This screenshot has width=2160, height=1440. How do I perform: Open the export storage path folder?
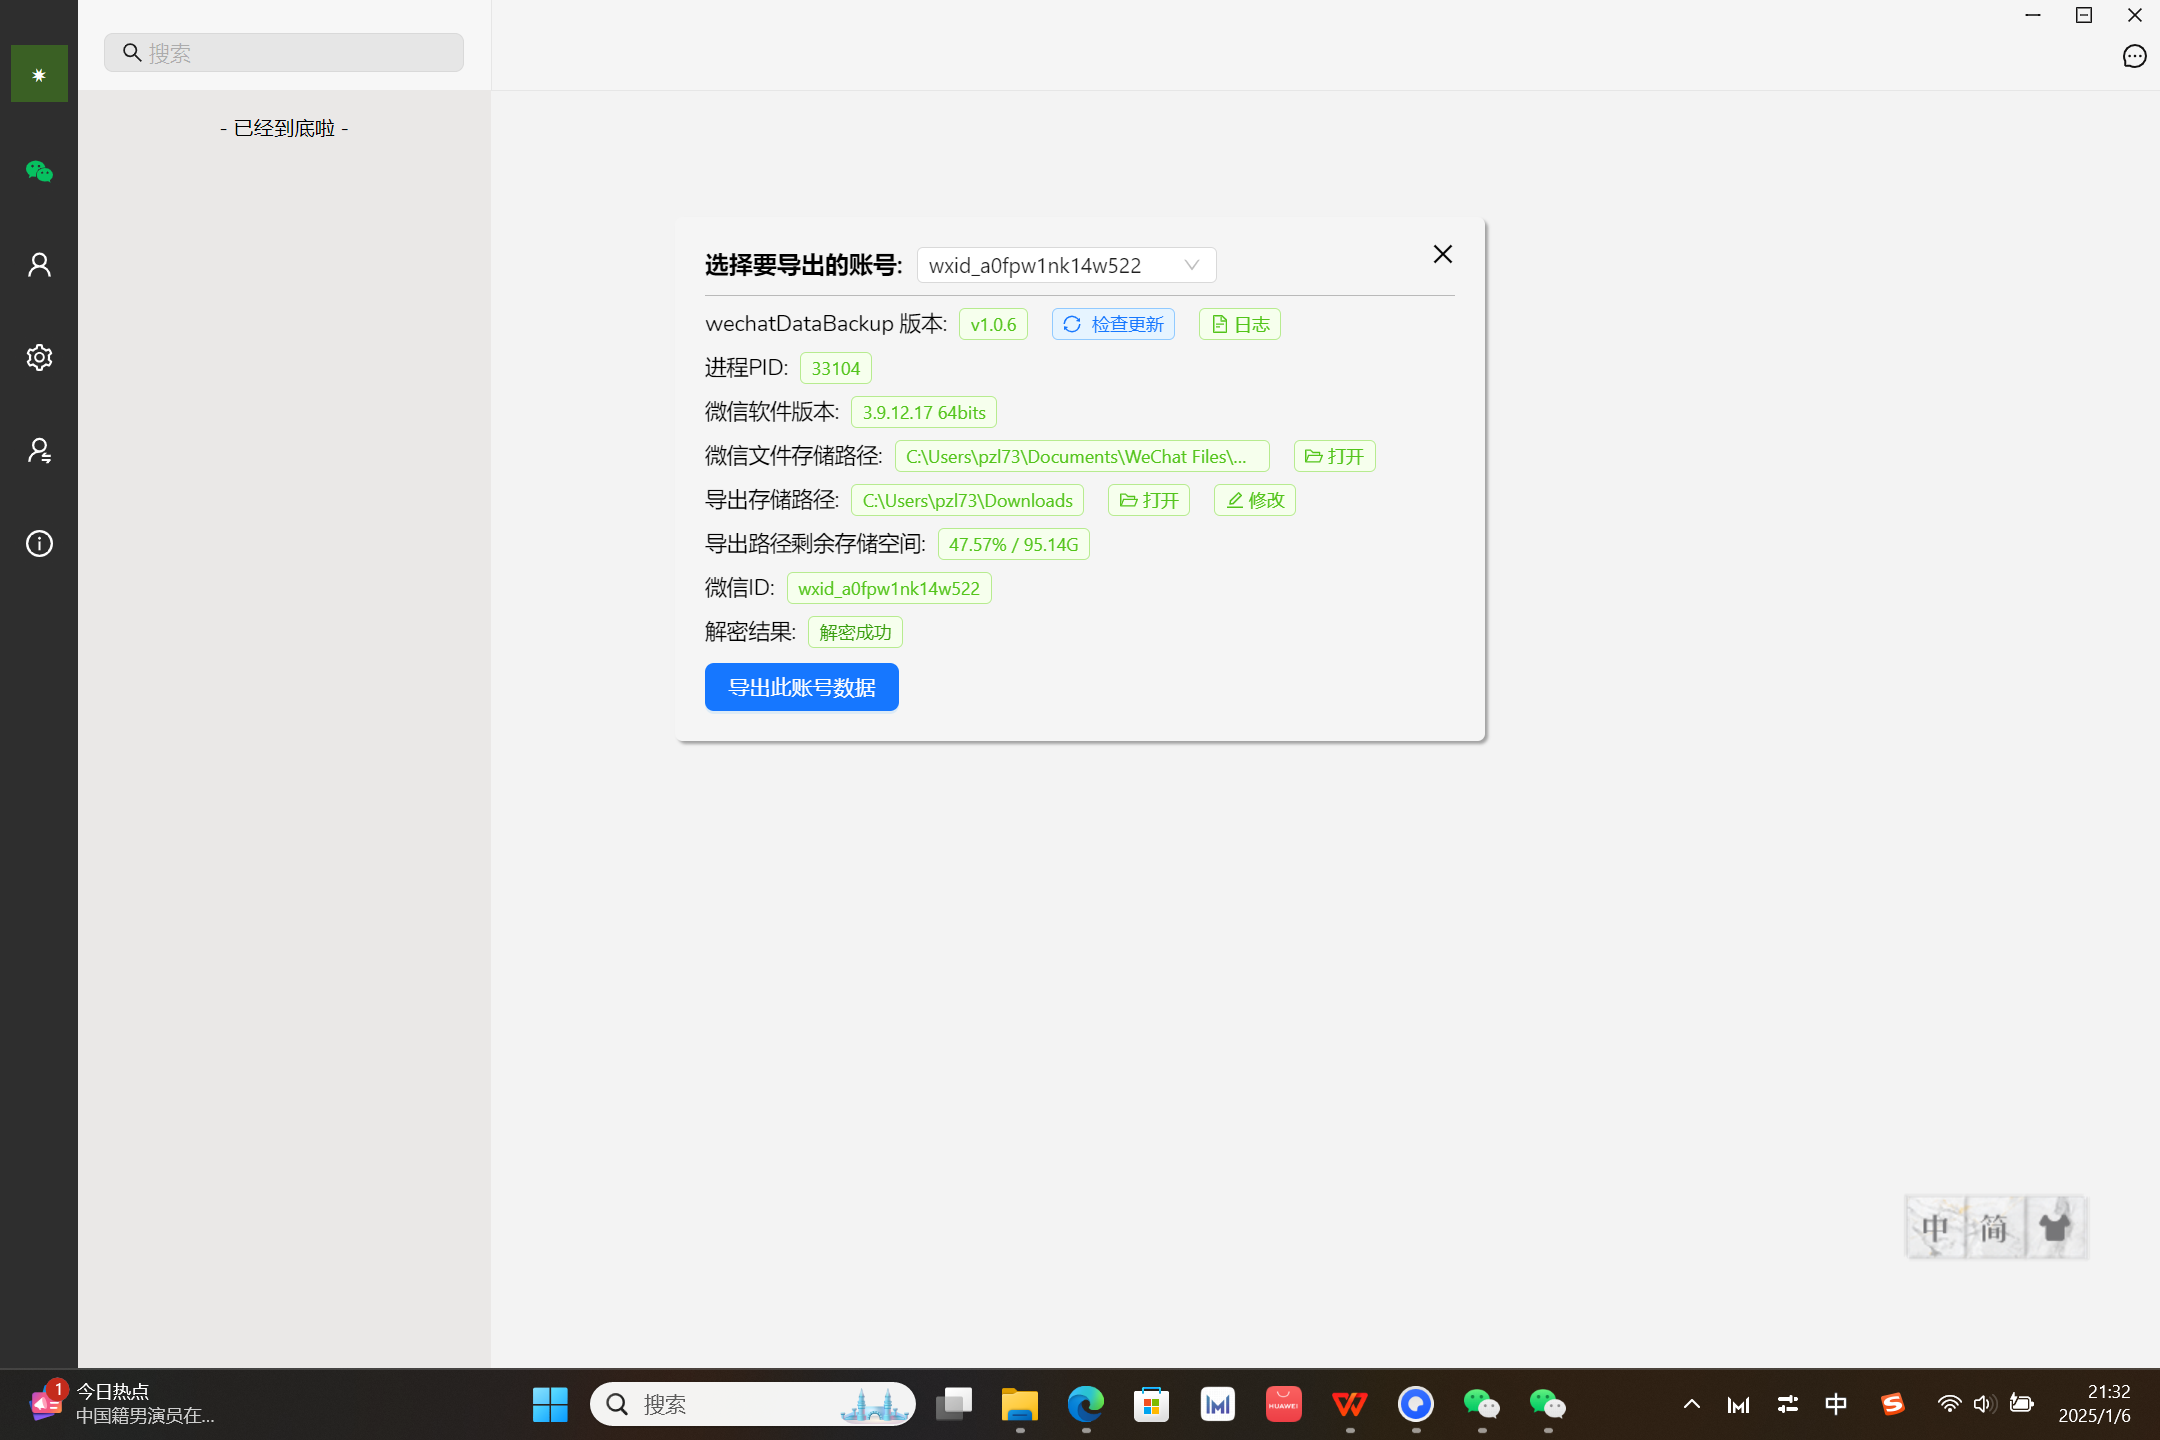(x=1148, y=500)
